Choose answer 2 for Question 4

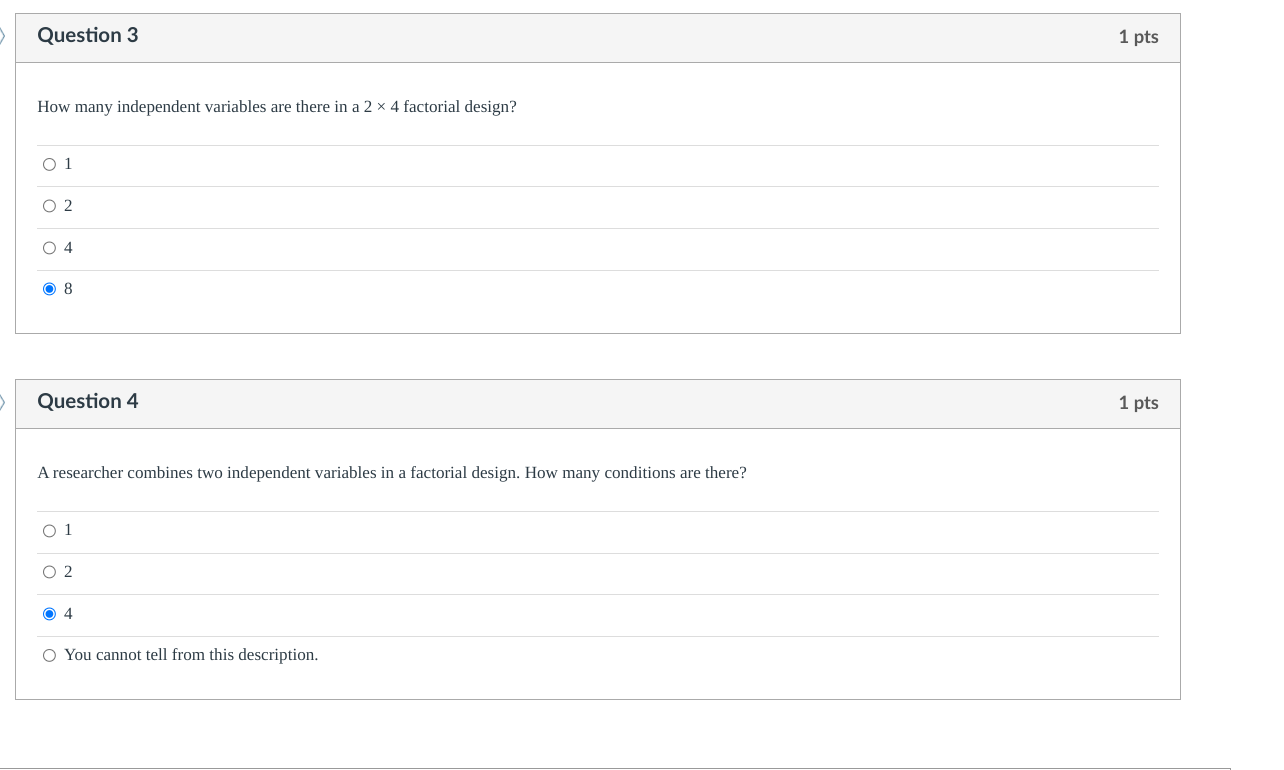click(49, 572)
